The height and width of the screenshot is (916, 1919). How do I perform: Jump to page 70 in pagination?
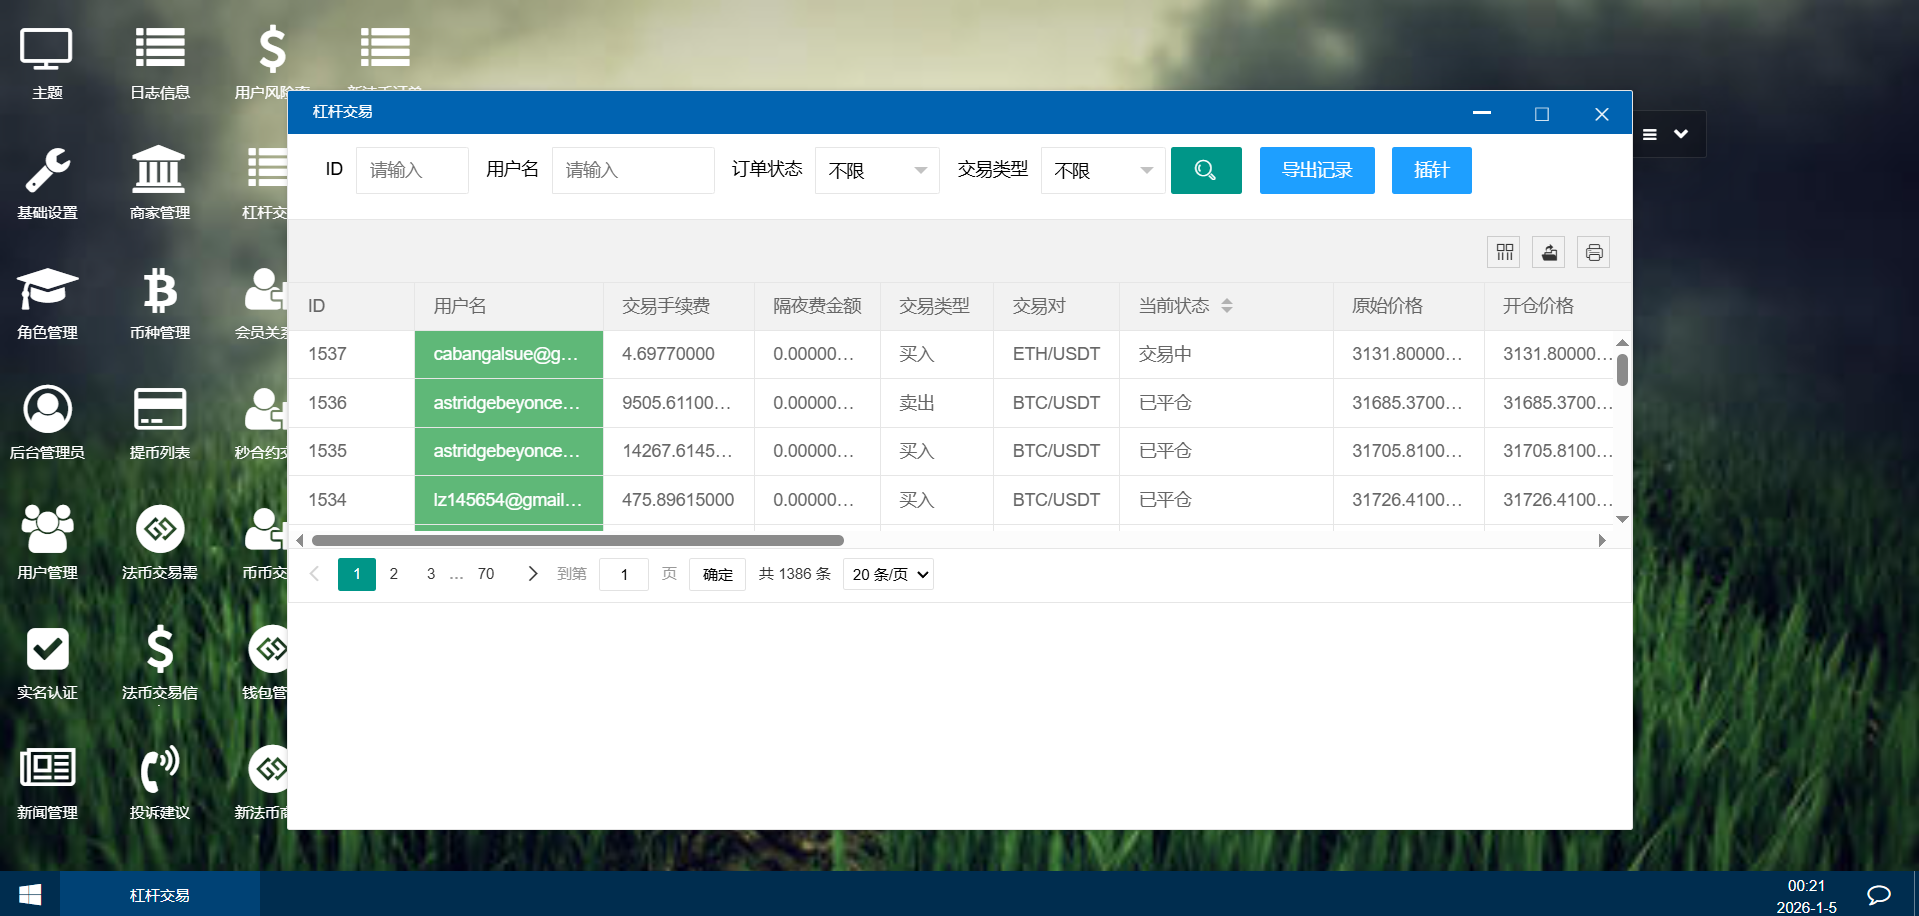click(486, 574)
